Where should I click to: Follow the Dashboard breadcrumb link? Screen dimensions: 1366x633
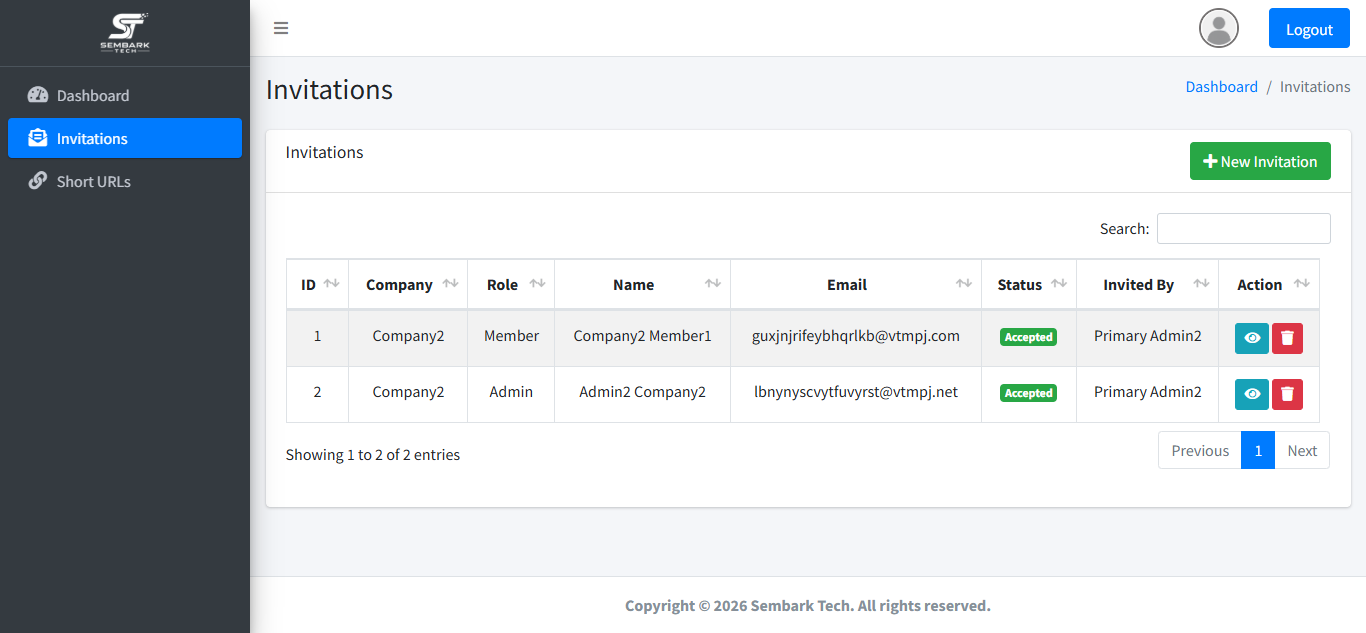pyautogui.click(x=1221, y=87)
